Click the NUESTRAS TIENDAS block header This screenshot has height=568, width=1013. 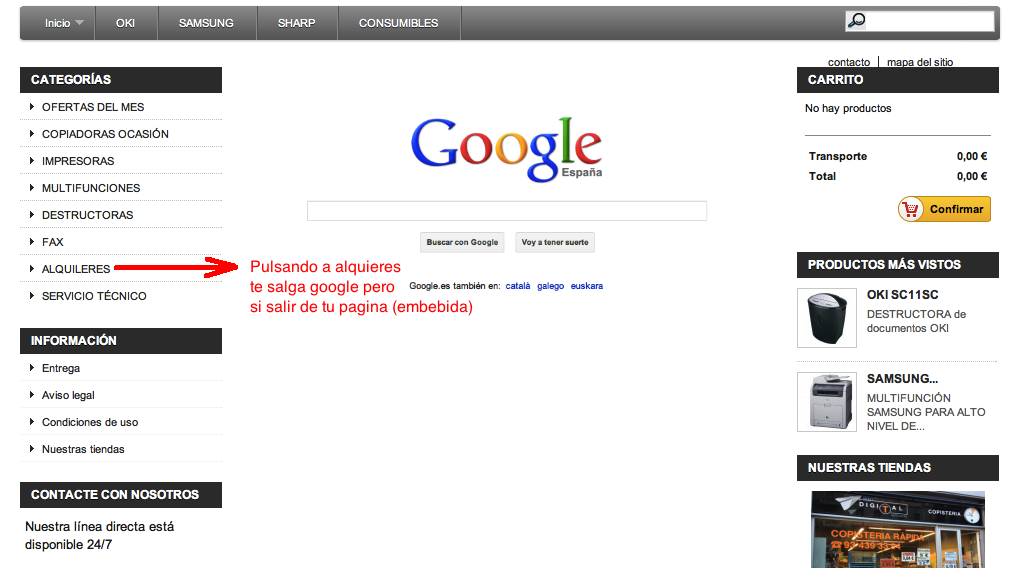(x=898, y=468)
